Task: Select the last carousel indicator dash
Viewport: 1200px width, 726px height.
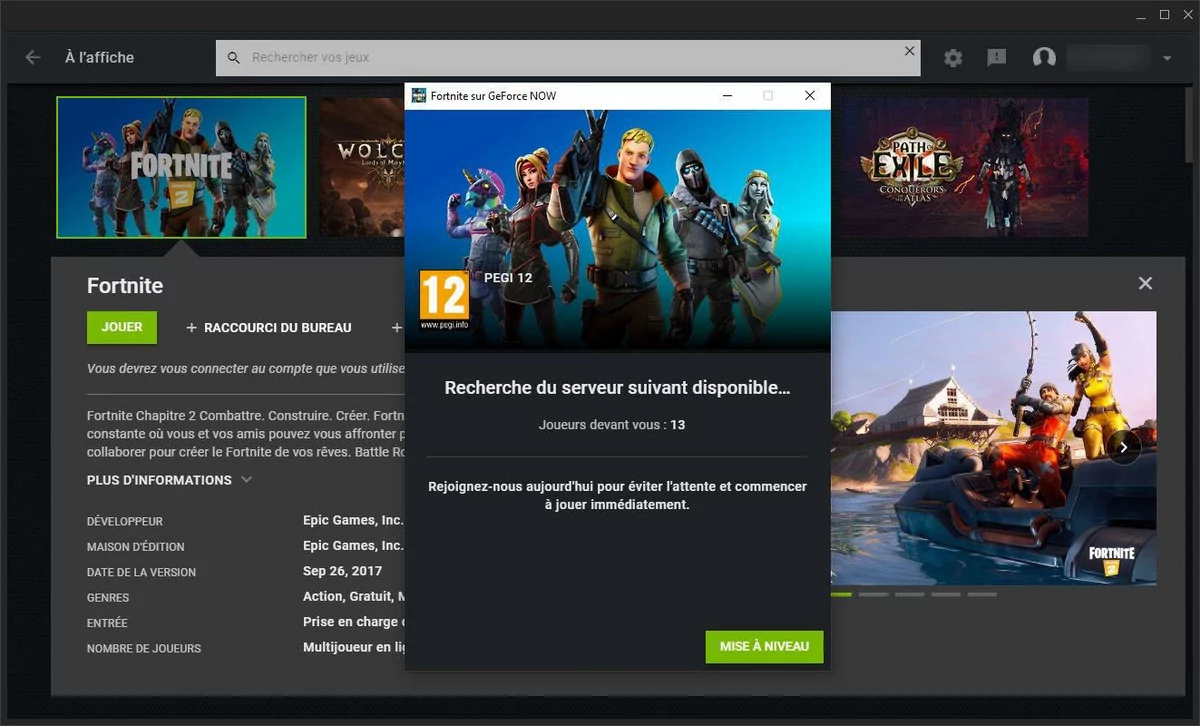Action: [982, 594]
